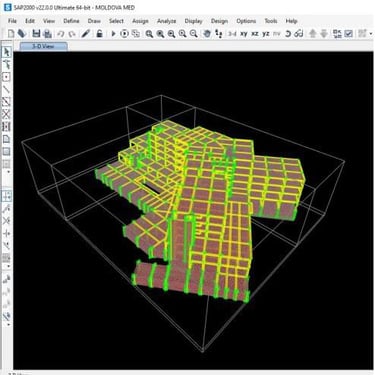The height and width of the screenshot is (375, 375).
Task: Click the Move Up in List arrow
Action: pos(313,34)
